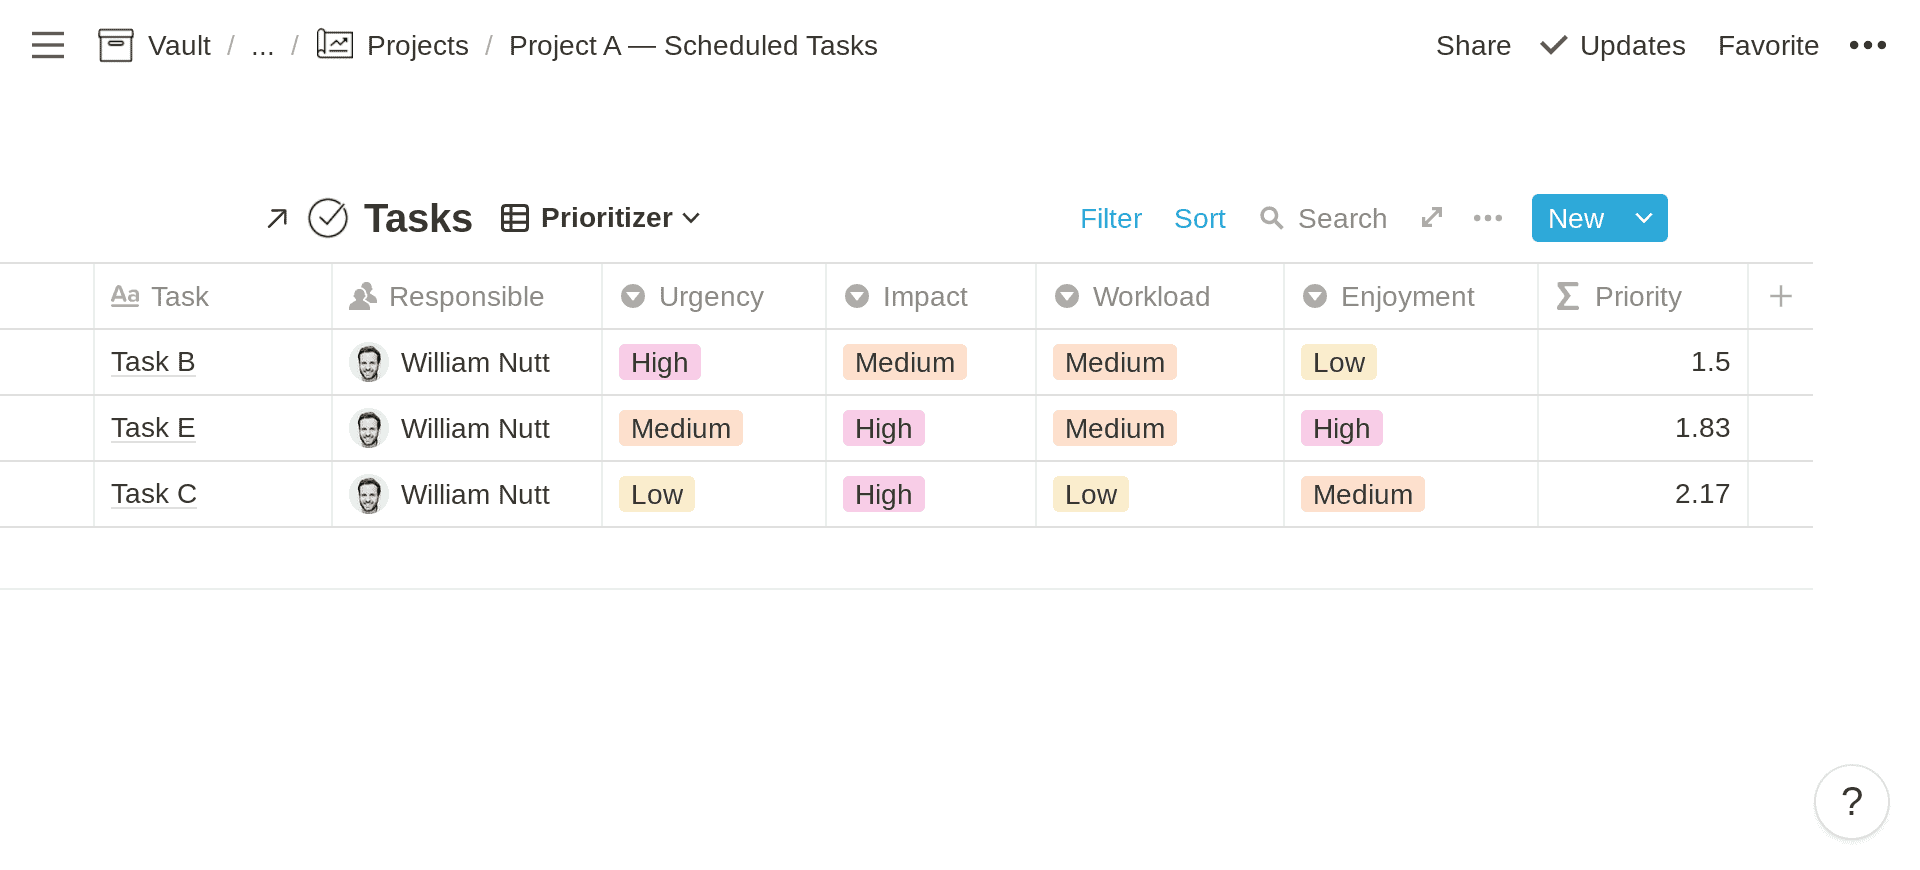This screenshot has width=1920, height=870.
Task: Click the Projects chart icon in breadcrumb
Action: point(335,44)
